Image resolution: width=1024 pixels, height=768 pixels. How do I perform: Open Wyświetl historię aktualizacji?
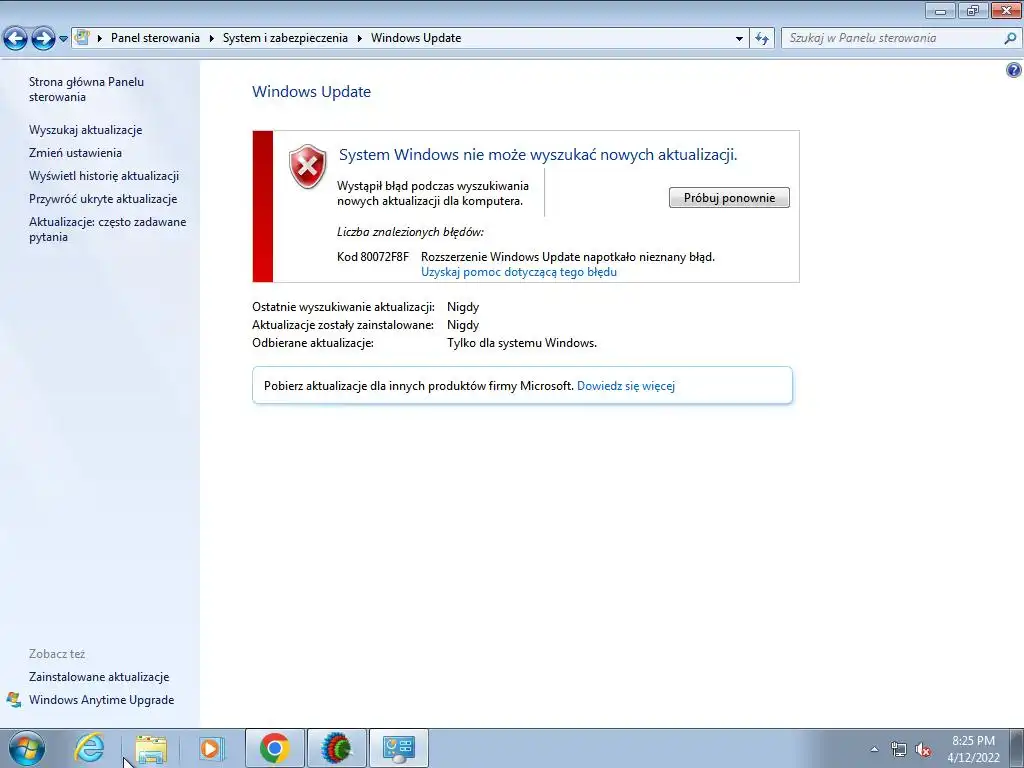coord(104,176)
